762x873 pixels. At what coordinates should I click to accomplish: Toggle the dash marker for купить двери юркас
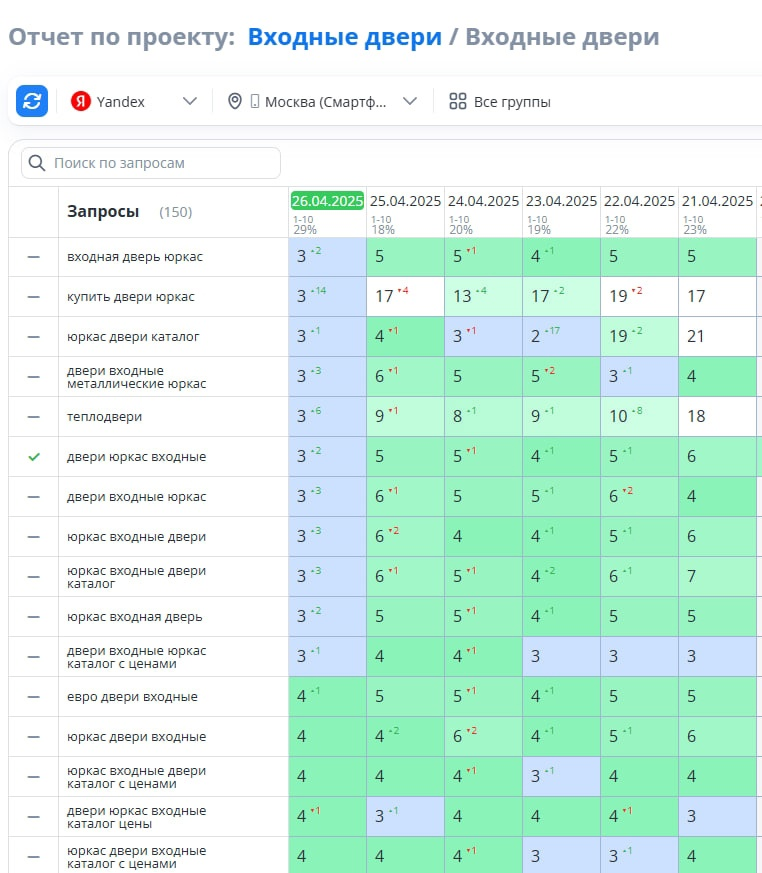point(33,297)
